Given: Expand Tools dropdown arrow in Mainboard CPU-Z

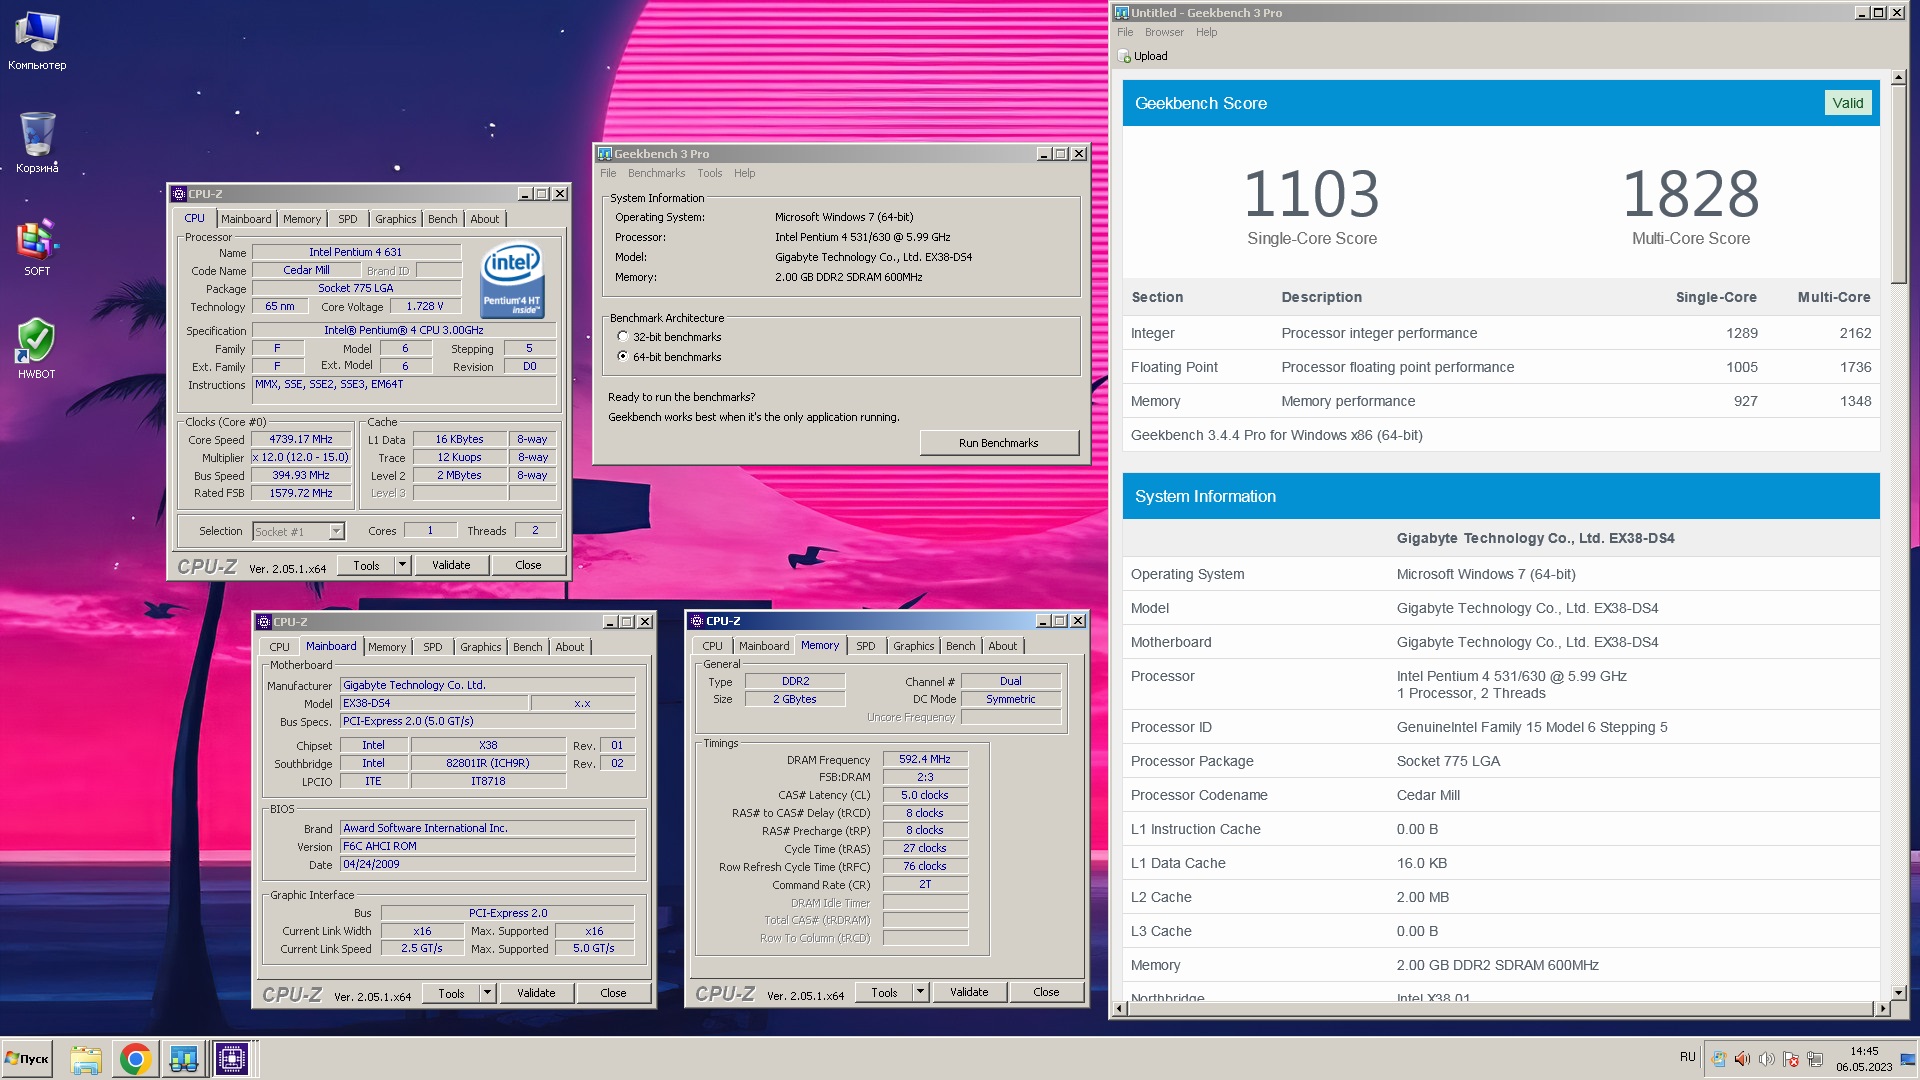Looking at the screenshot, I should click(x=487, y=993).
